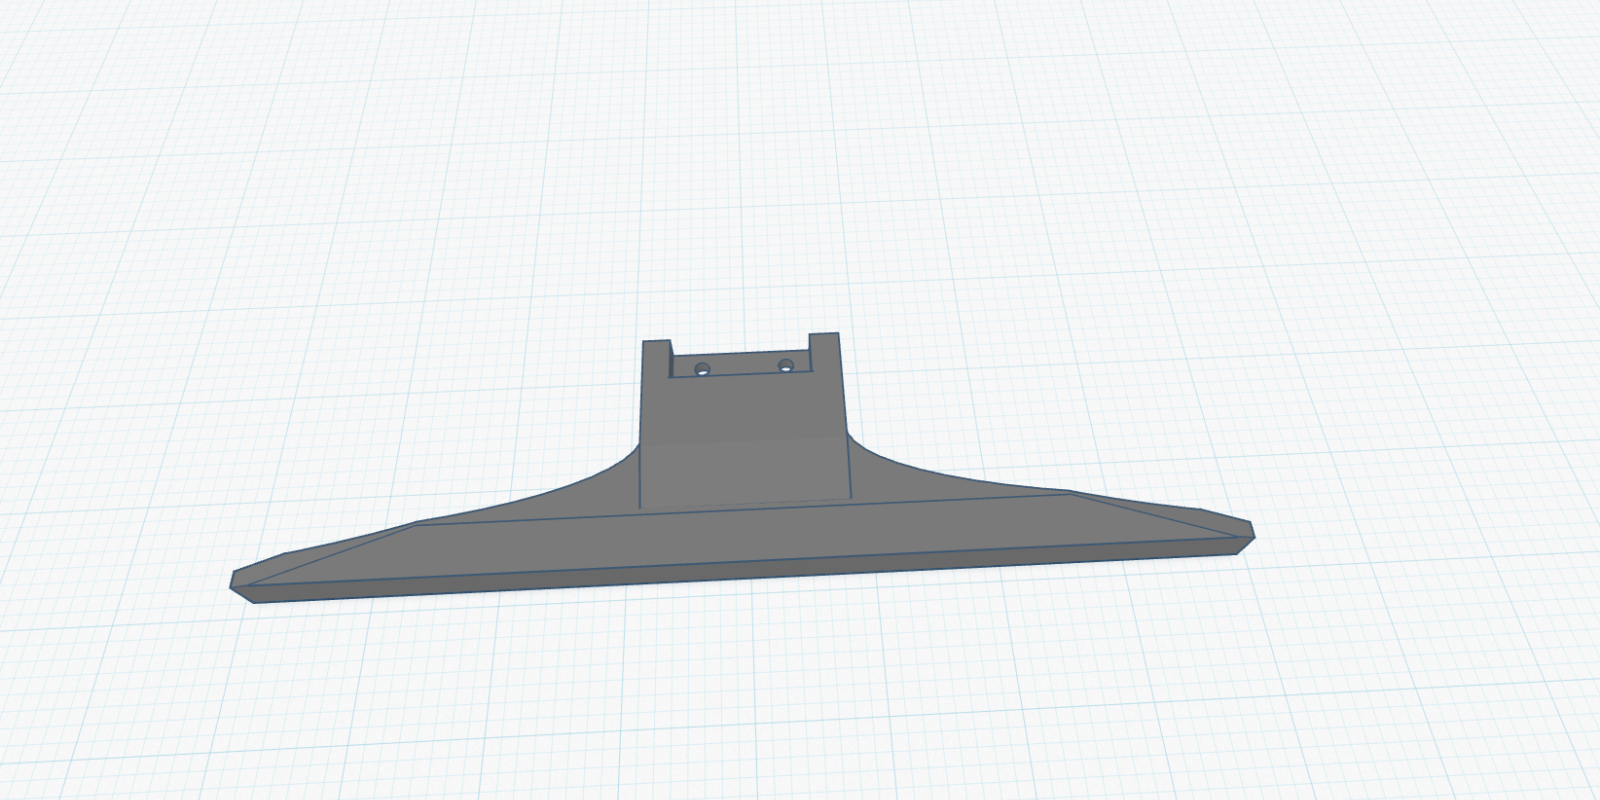Click the left screw hole on the stand
The width and height of the screenshot is (1600, 800).
click(x=702, y=369)
